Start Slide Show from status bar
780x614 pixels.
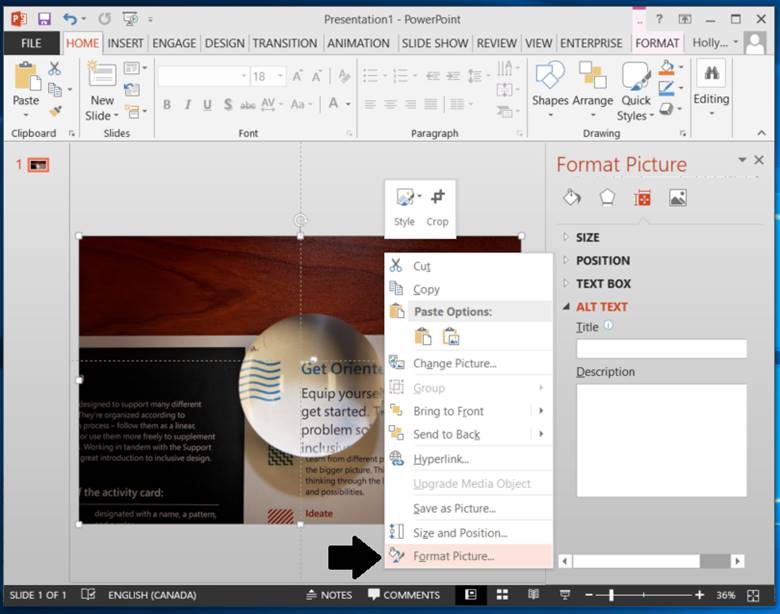tap(565, 595)
